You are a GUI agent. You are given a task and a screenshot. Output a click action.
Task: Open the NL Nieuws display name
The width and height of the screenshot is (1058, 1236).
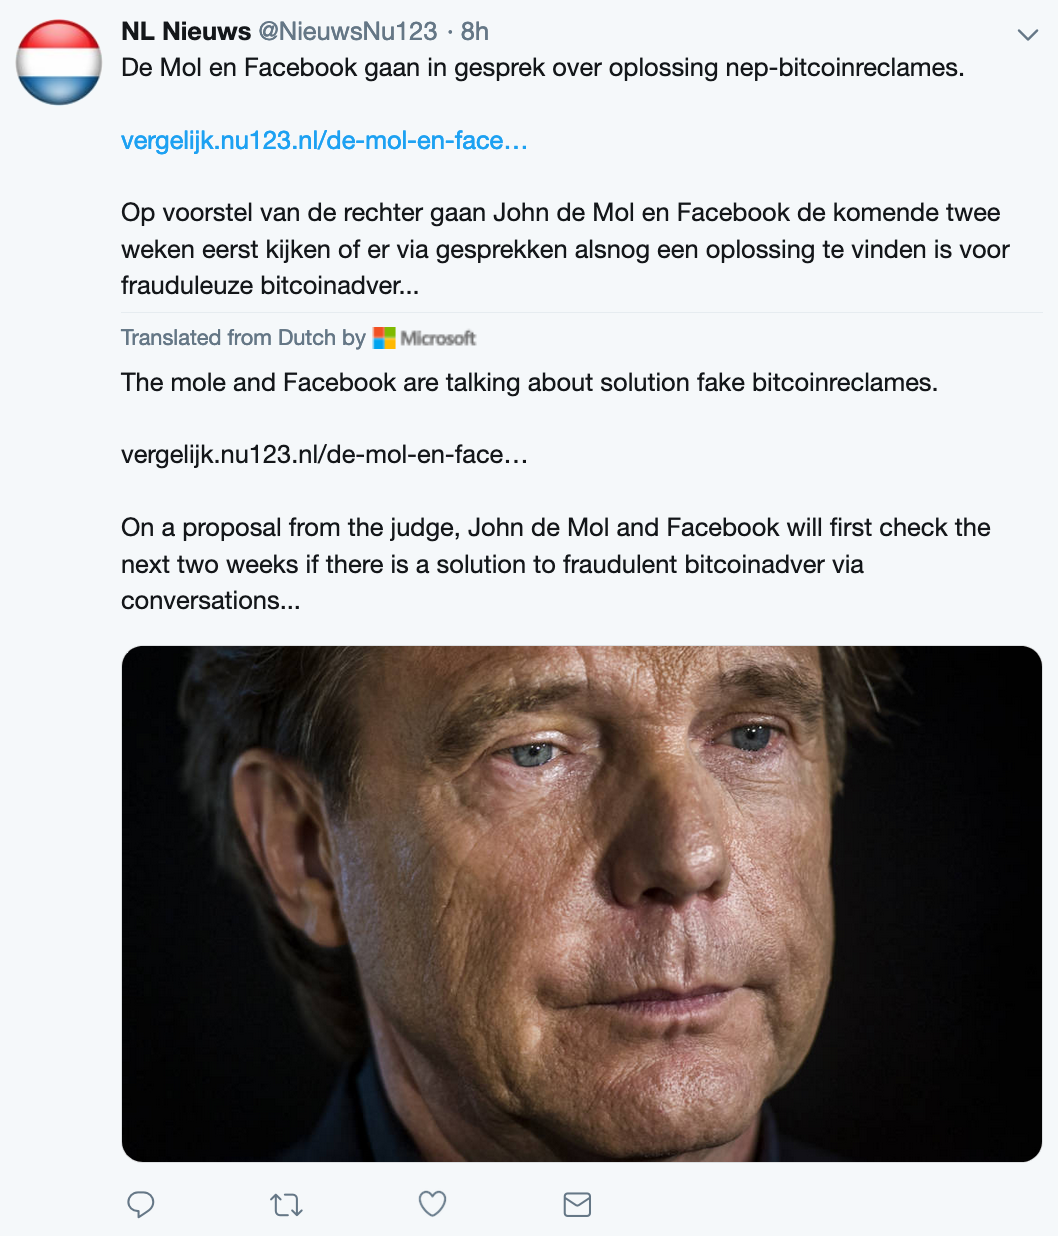click(x=186, y=32)
